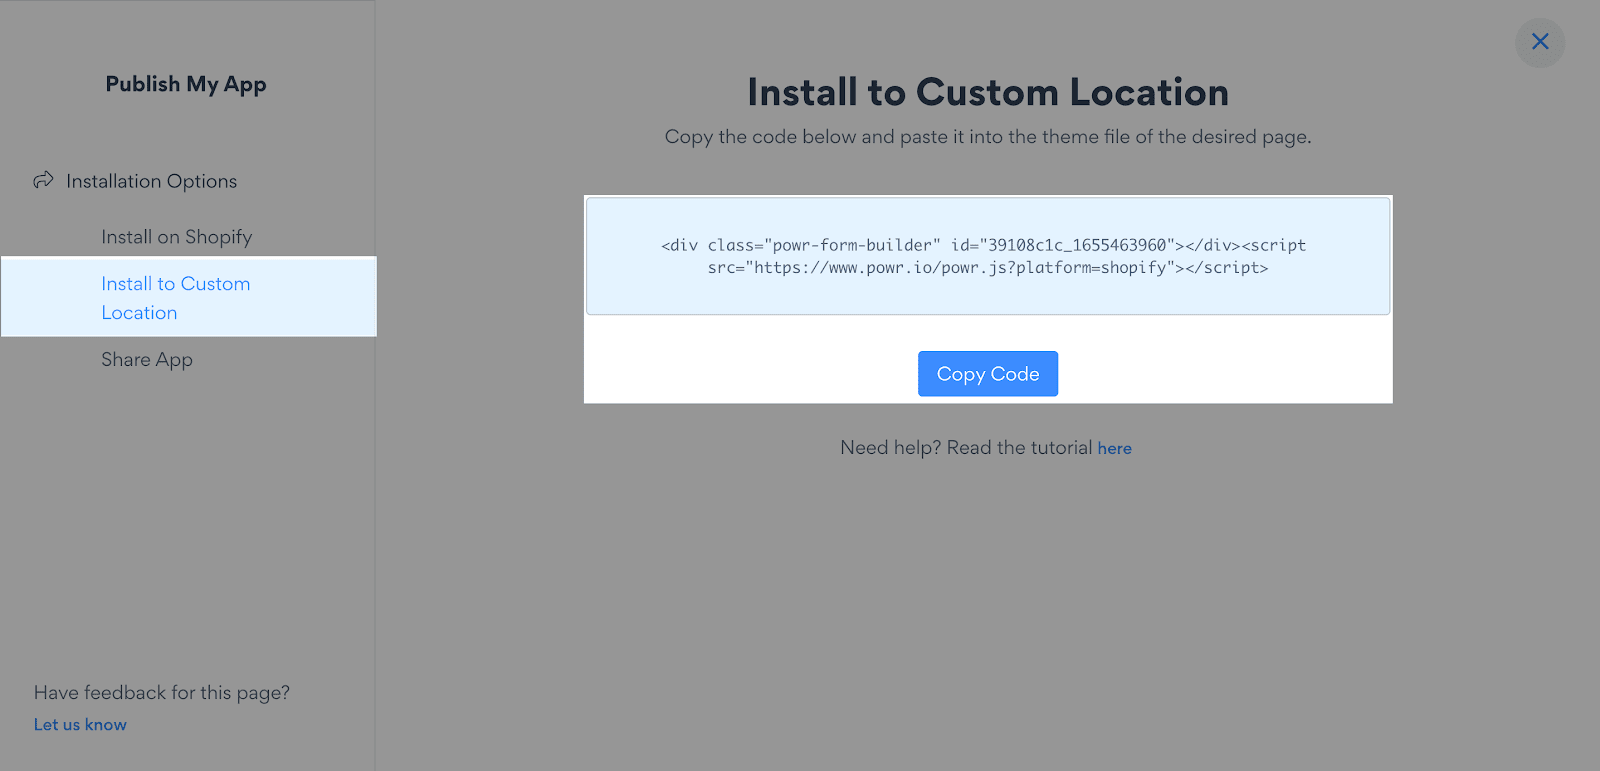The width and height of the screenshot is (1600, 771).
Task: Click the embed code snippet box
Action: click(988, 256)
